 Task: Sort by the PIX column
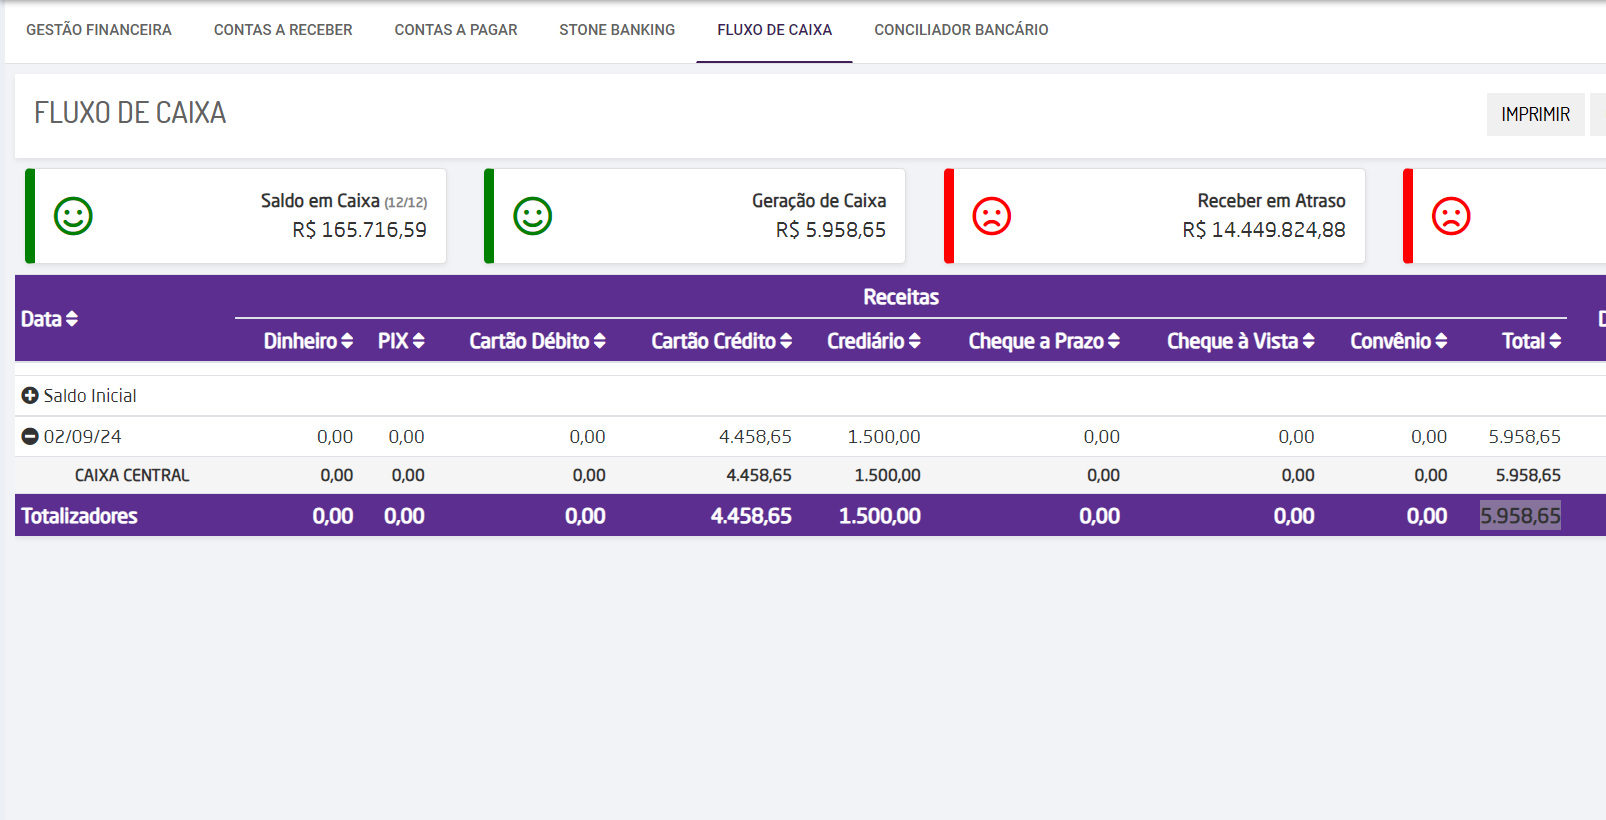418,341
